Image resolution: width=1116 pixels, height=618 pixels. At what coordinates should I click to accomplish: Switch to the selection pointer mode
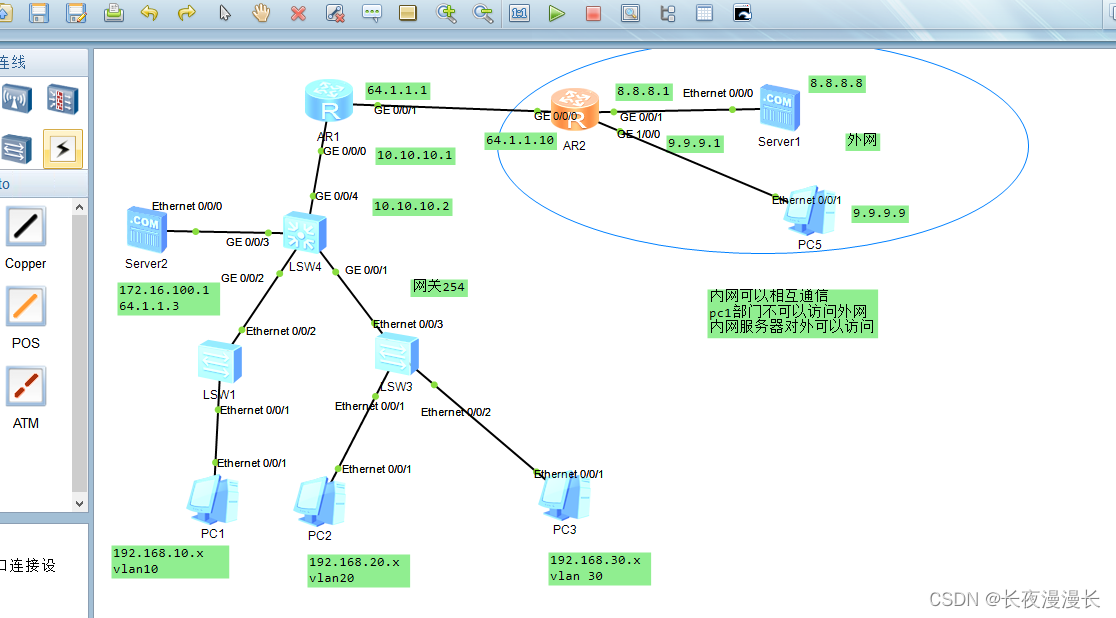click(223, 13)
